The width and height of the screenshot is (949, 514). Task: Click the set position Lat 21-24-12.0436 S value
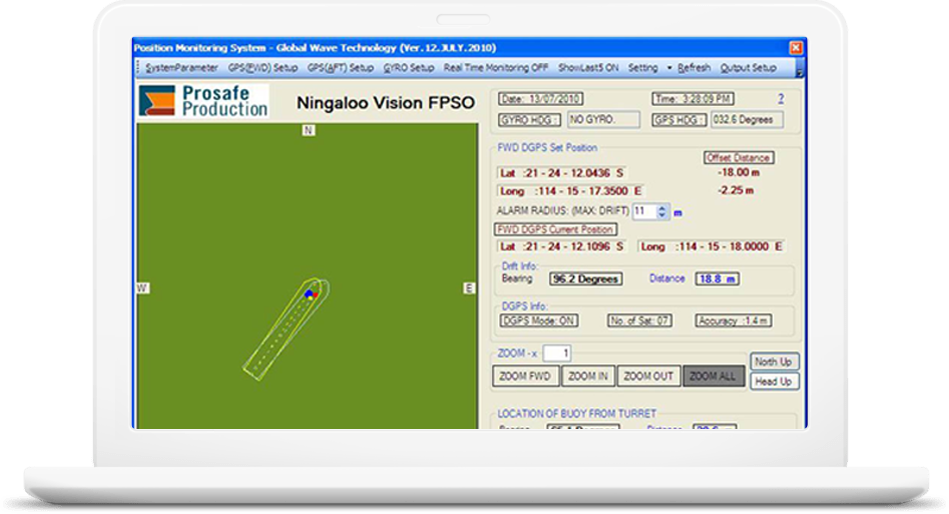562,174
